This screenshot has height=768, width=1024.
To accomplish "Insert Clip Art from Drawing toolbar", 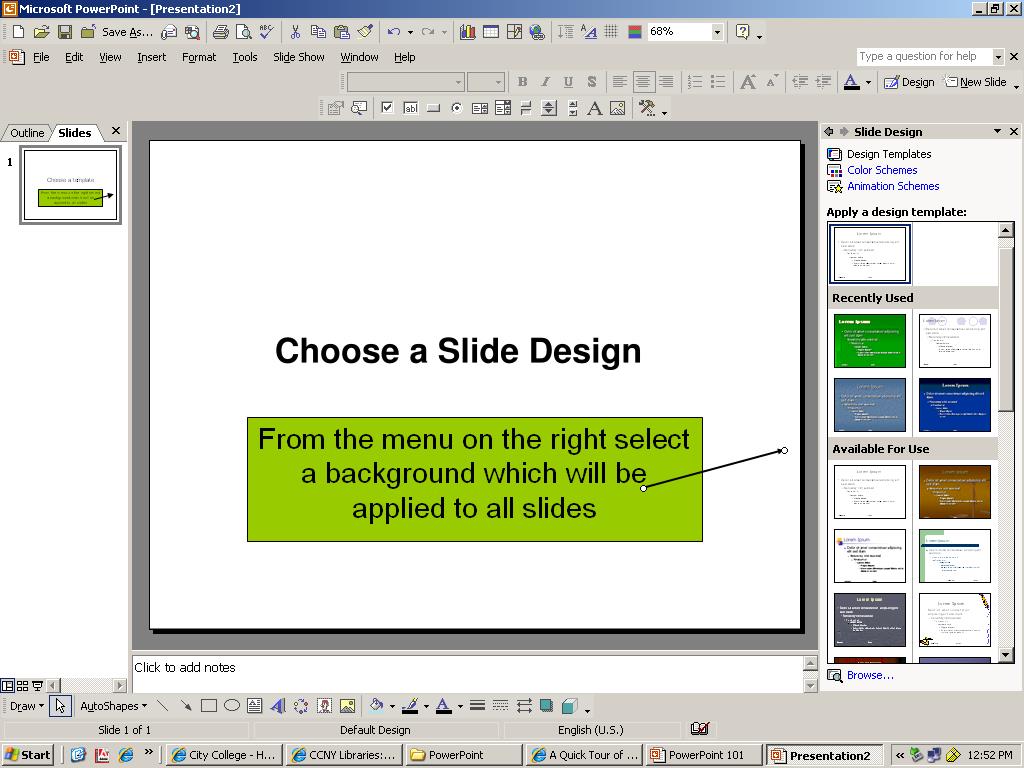I will 325,706.
